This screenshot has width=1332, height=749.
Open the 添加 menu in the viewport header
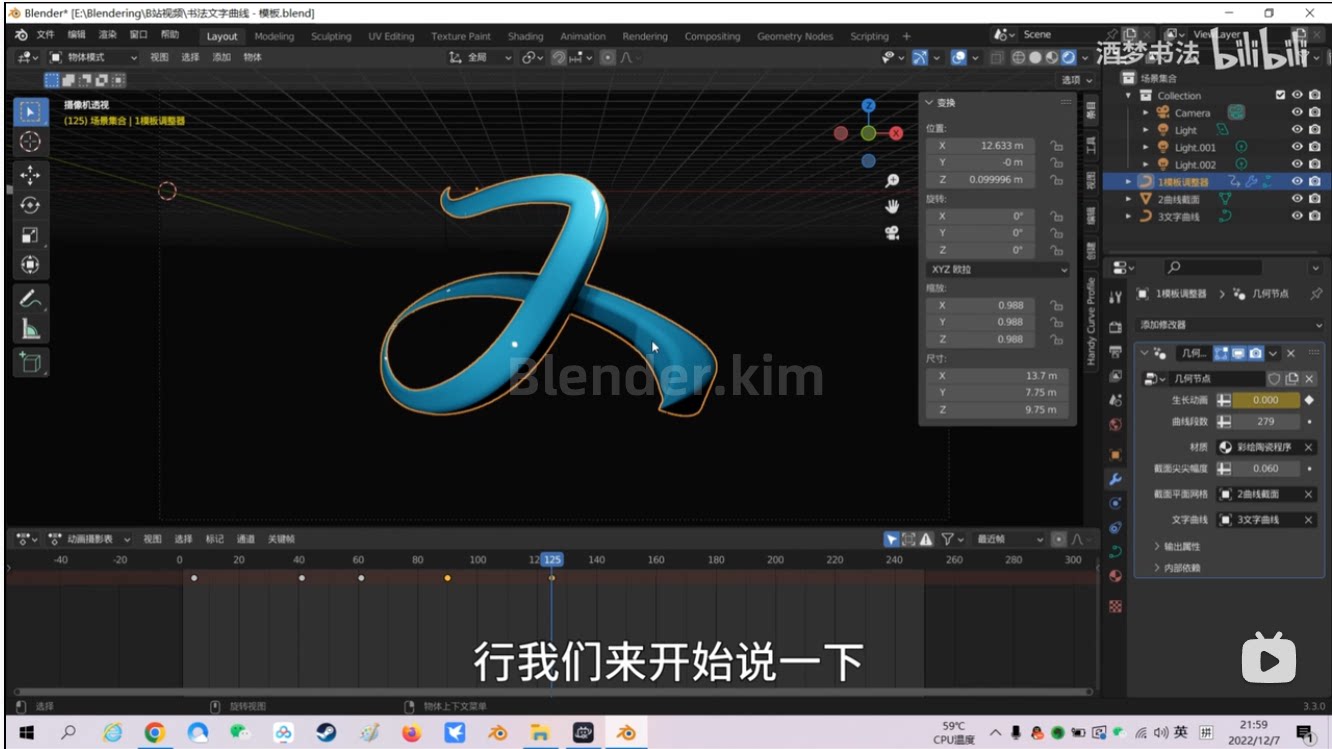pos(221,57)
